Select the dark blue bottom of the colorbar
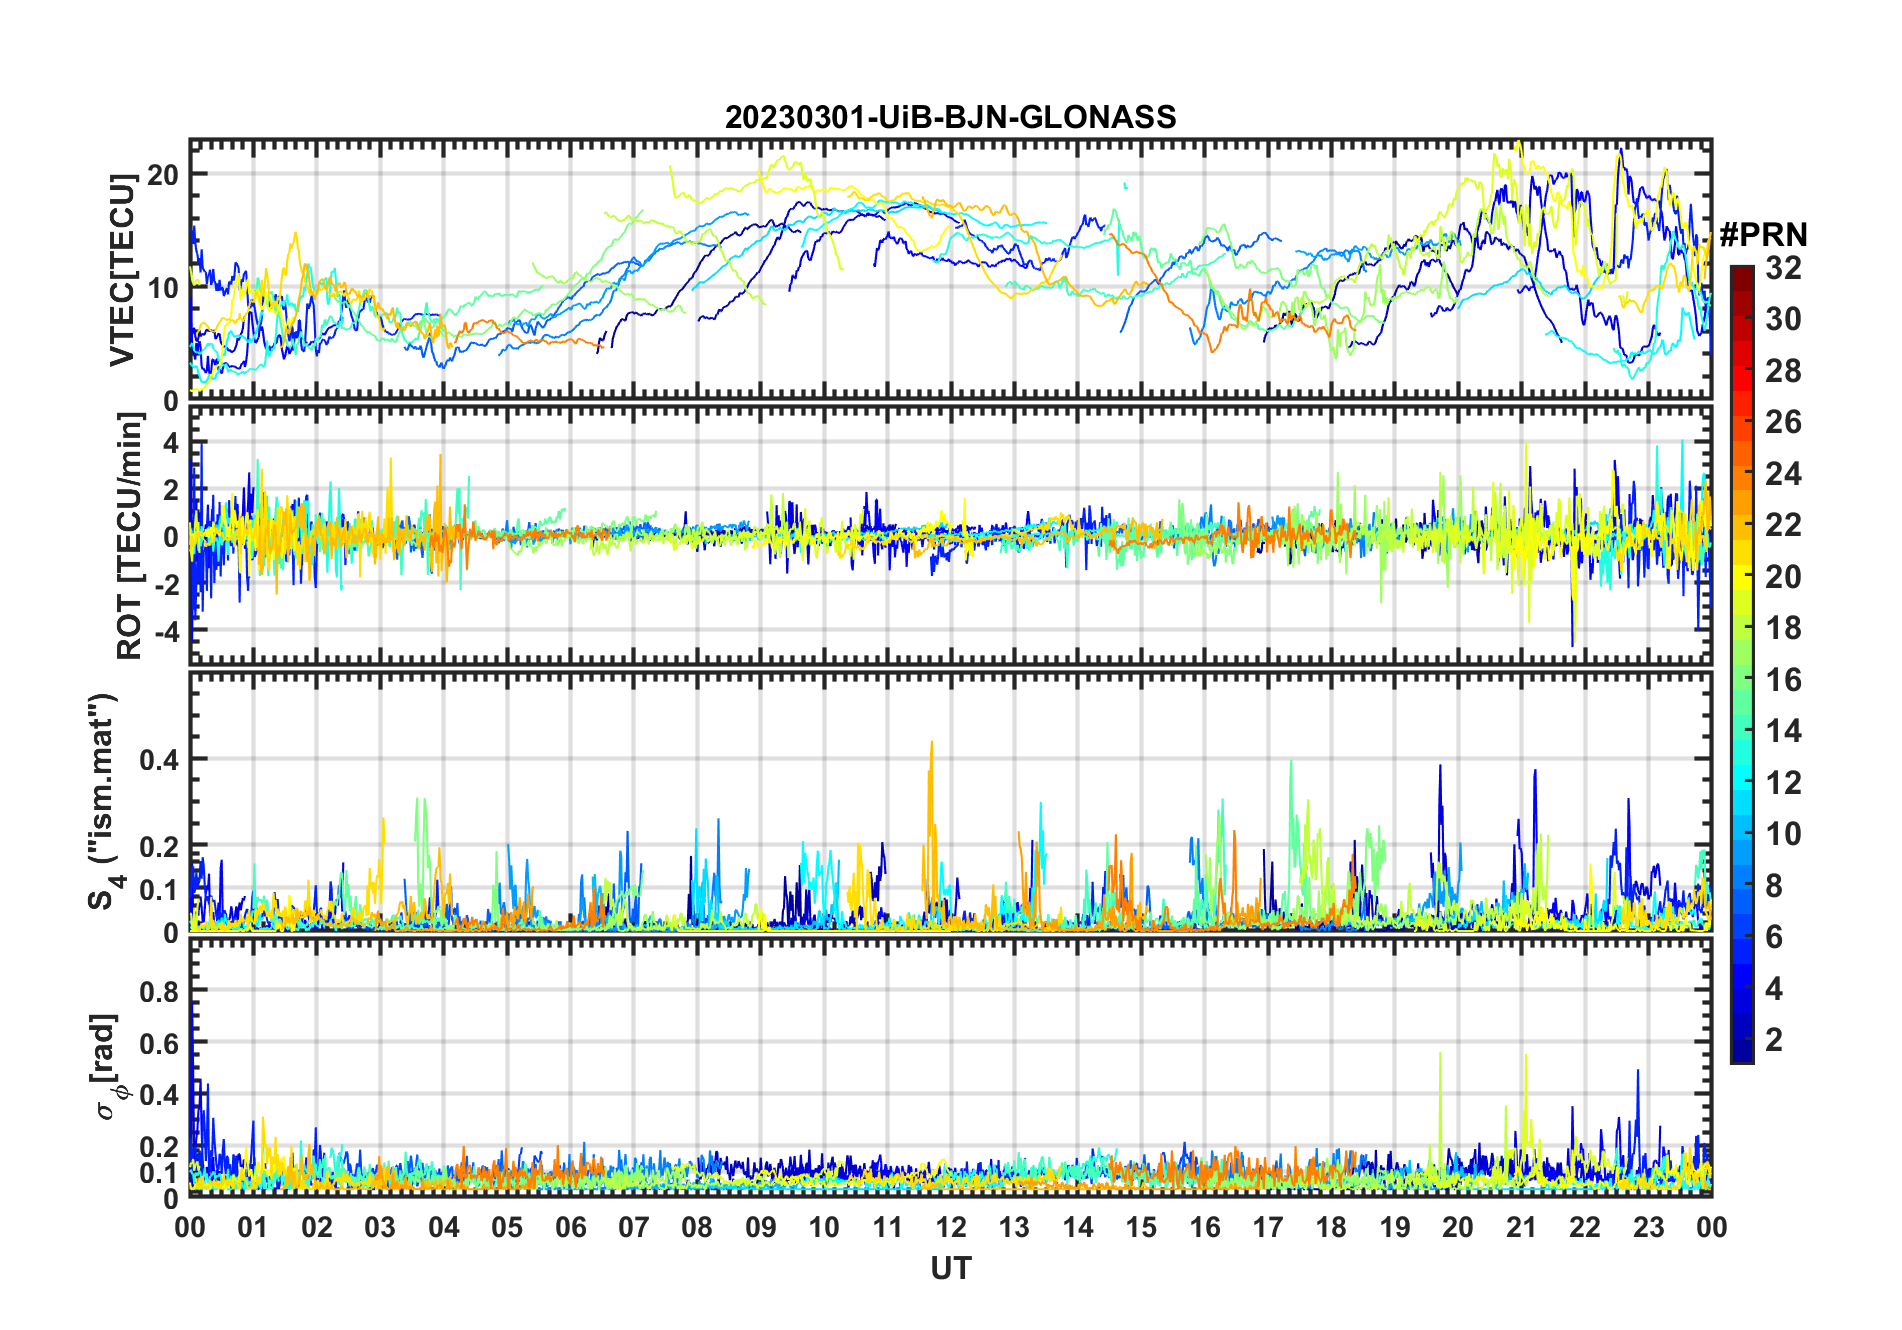The width and height of the screenshot is (1902, 1330). (x=1741, y=1054)
